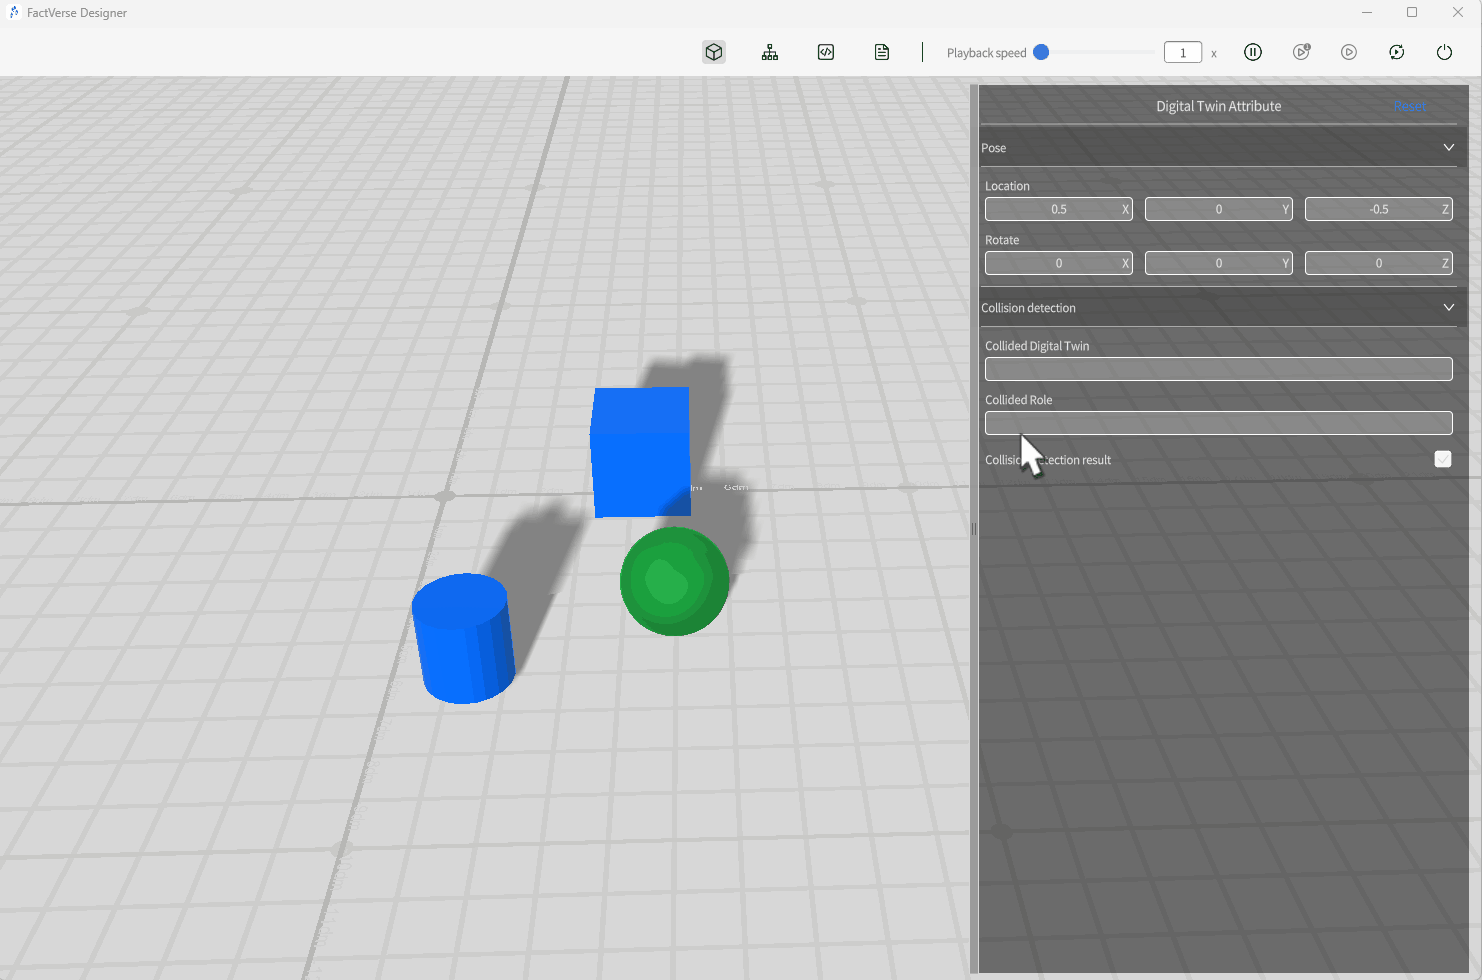Open the 3D model view
The height and width of the screenshot is (980, 1482).
[x=714, y=52]
